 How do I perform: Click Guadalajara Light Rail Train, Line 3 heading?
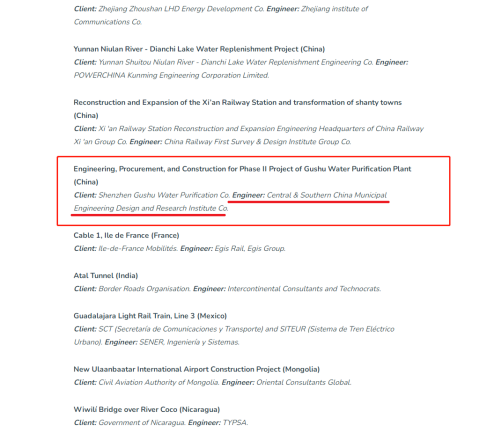[x=150, y=316]
